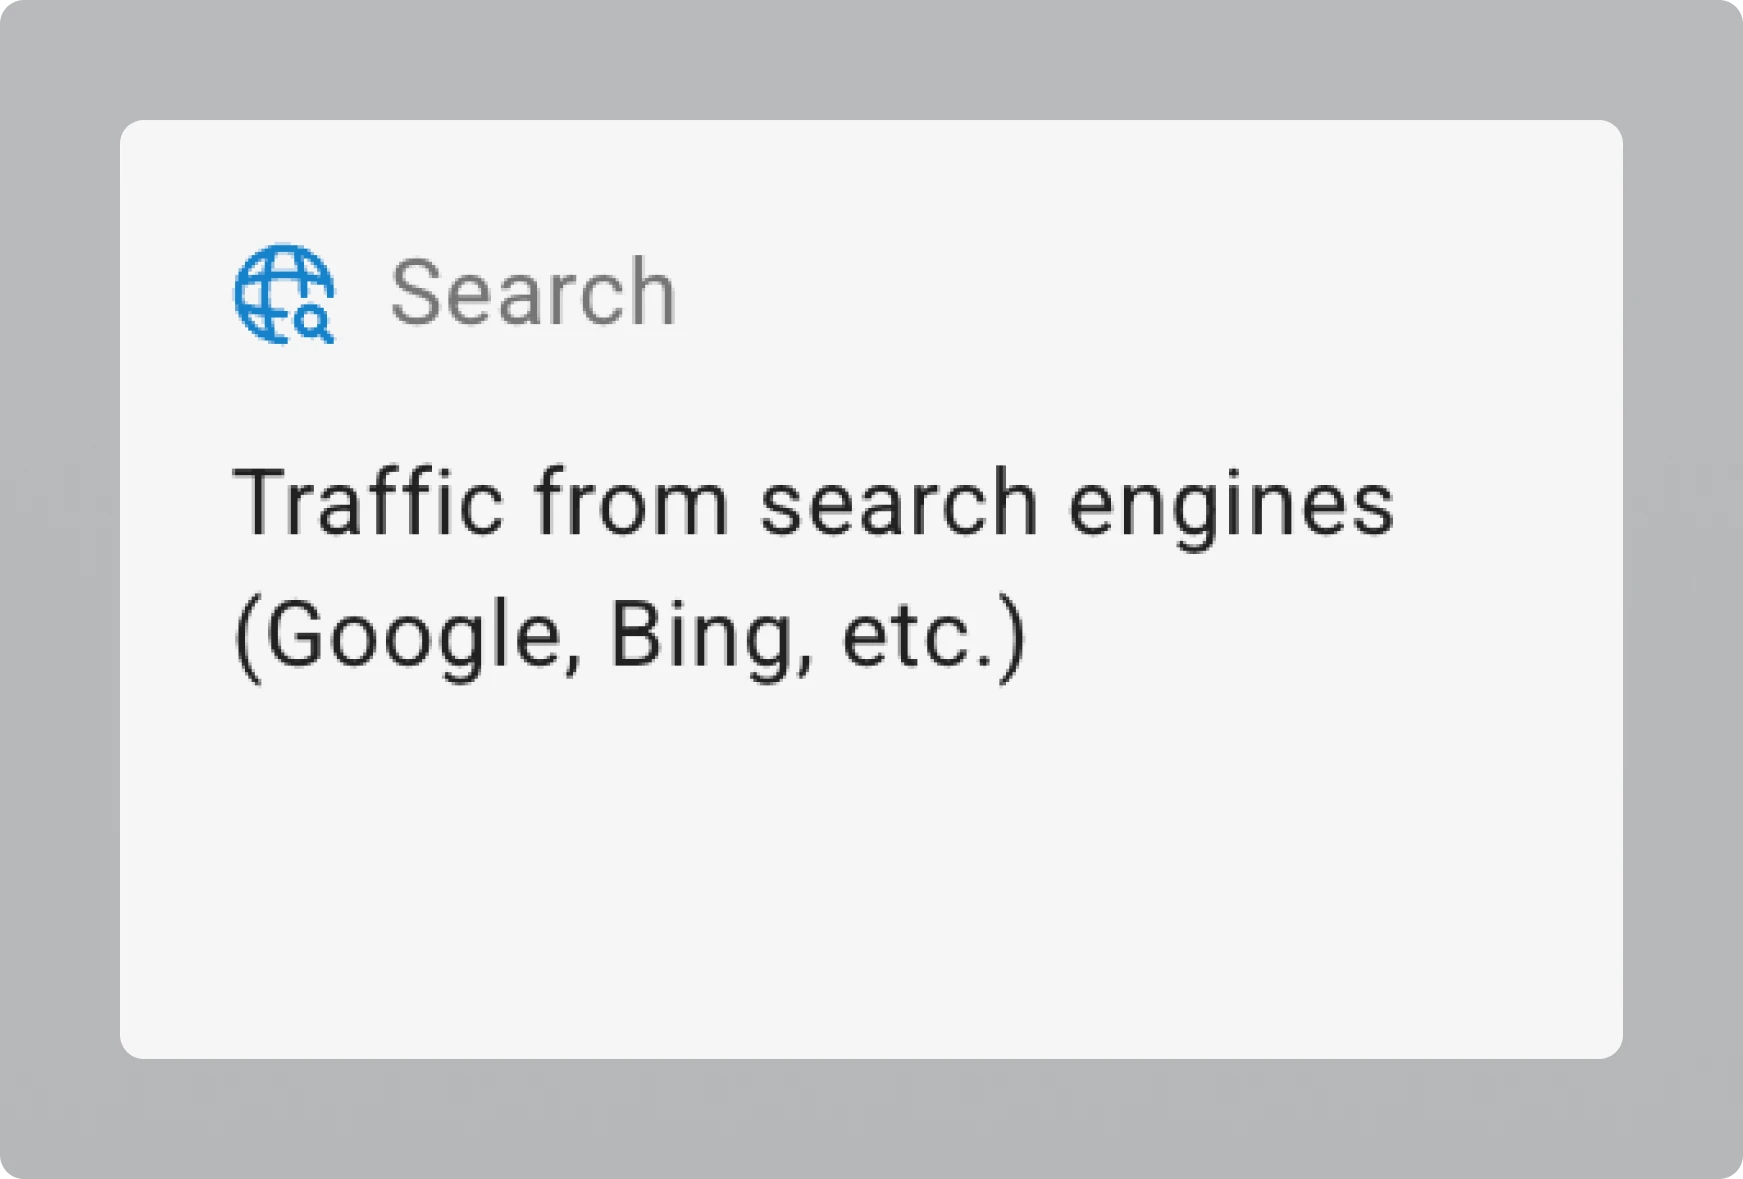This screenshot has width=1743, height=1179.
Task: Click the etc. text in parentheses
Action: (x=918, y=636)
